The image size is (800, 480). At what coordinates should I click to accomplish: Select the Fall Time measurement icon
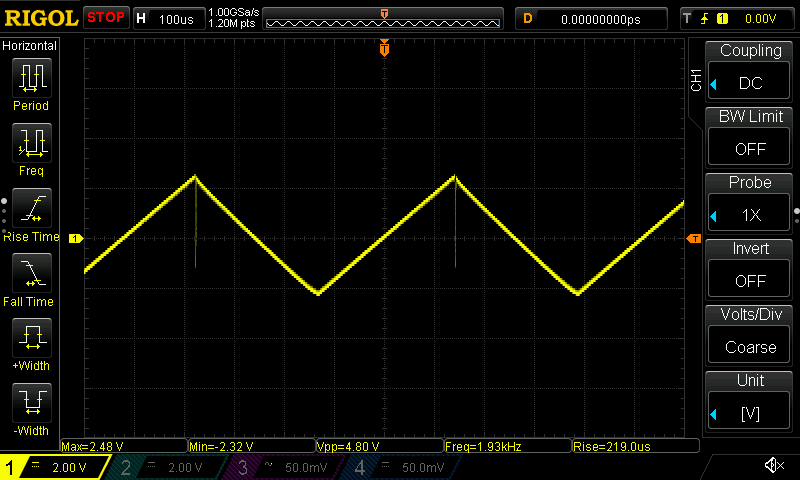(x=32, y=273)
